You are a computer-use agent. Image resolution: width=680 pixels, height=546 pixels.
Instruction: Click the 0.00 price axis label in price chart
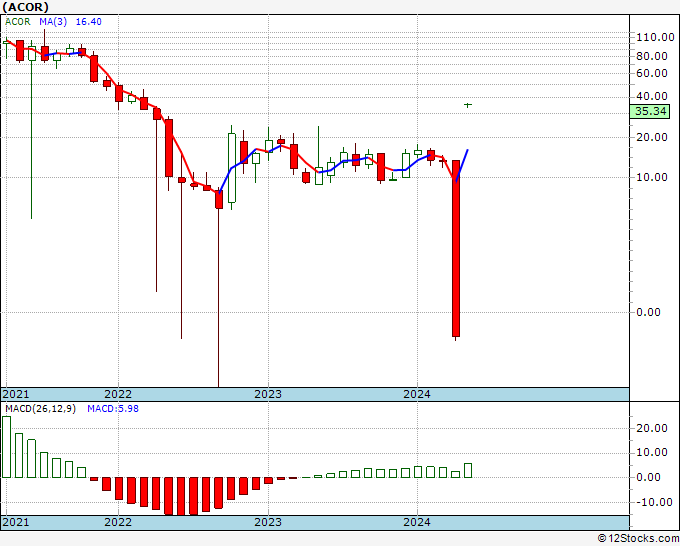pos(648,312)
